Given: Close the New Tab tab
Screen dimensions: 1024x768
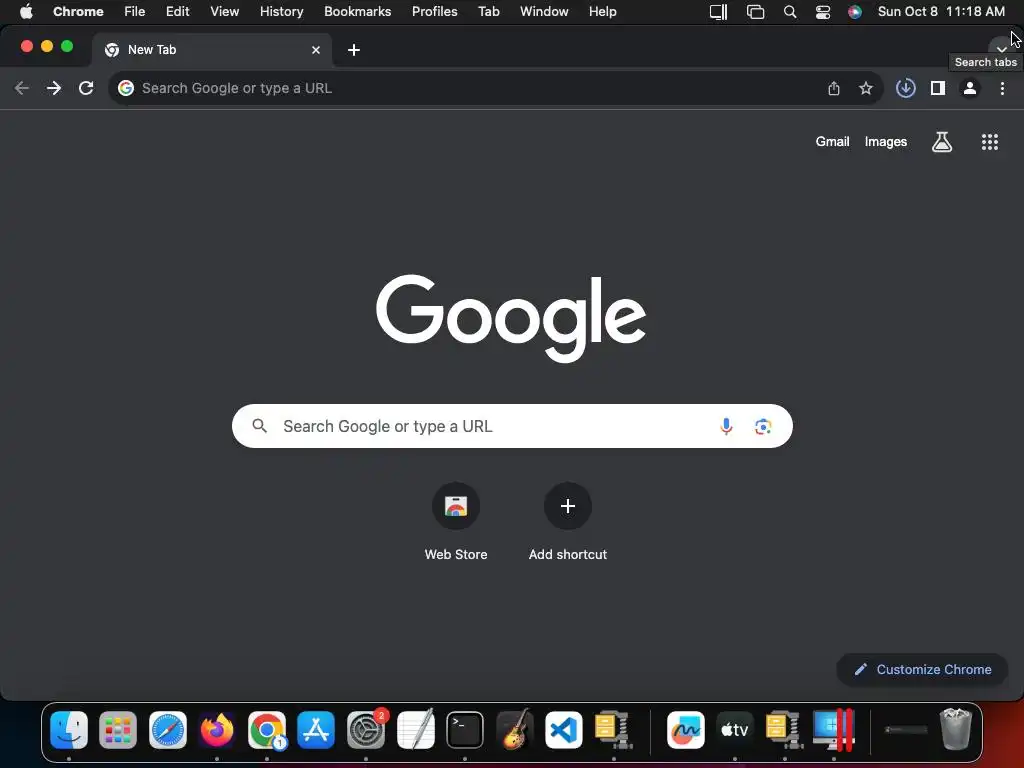Looking at the screenshot, I should (x=316, y=50).
